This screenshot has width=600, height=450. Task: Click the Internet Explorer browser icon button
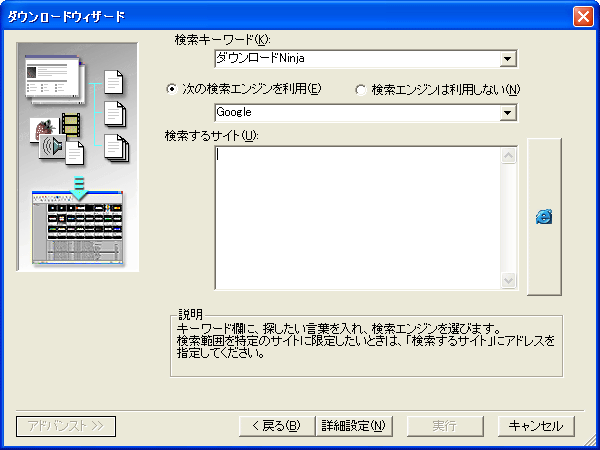[544, 217]
